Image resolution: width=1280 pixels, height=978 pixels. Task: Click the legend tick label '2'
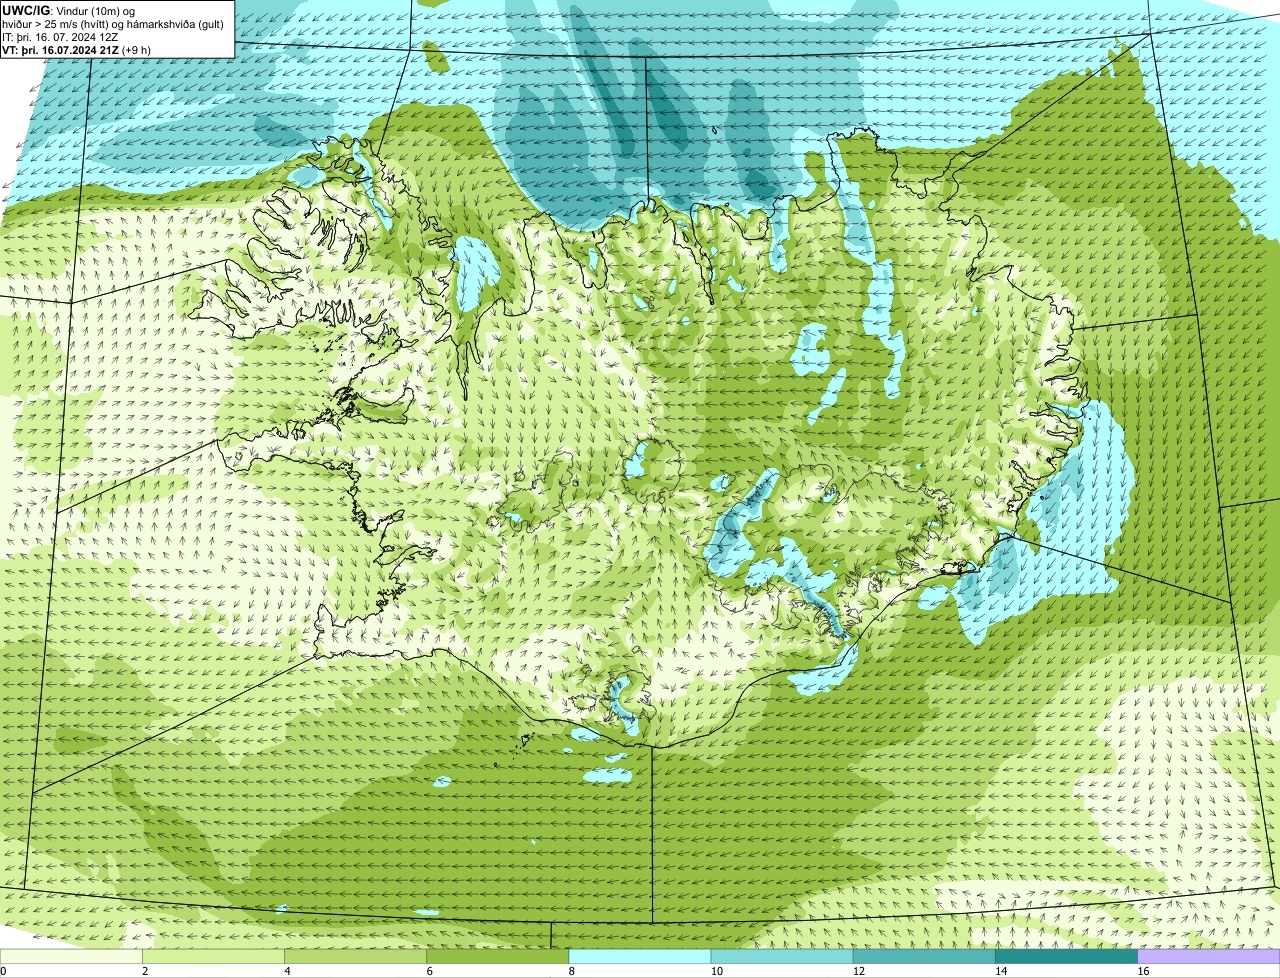point(145,971)
